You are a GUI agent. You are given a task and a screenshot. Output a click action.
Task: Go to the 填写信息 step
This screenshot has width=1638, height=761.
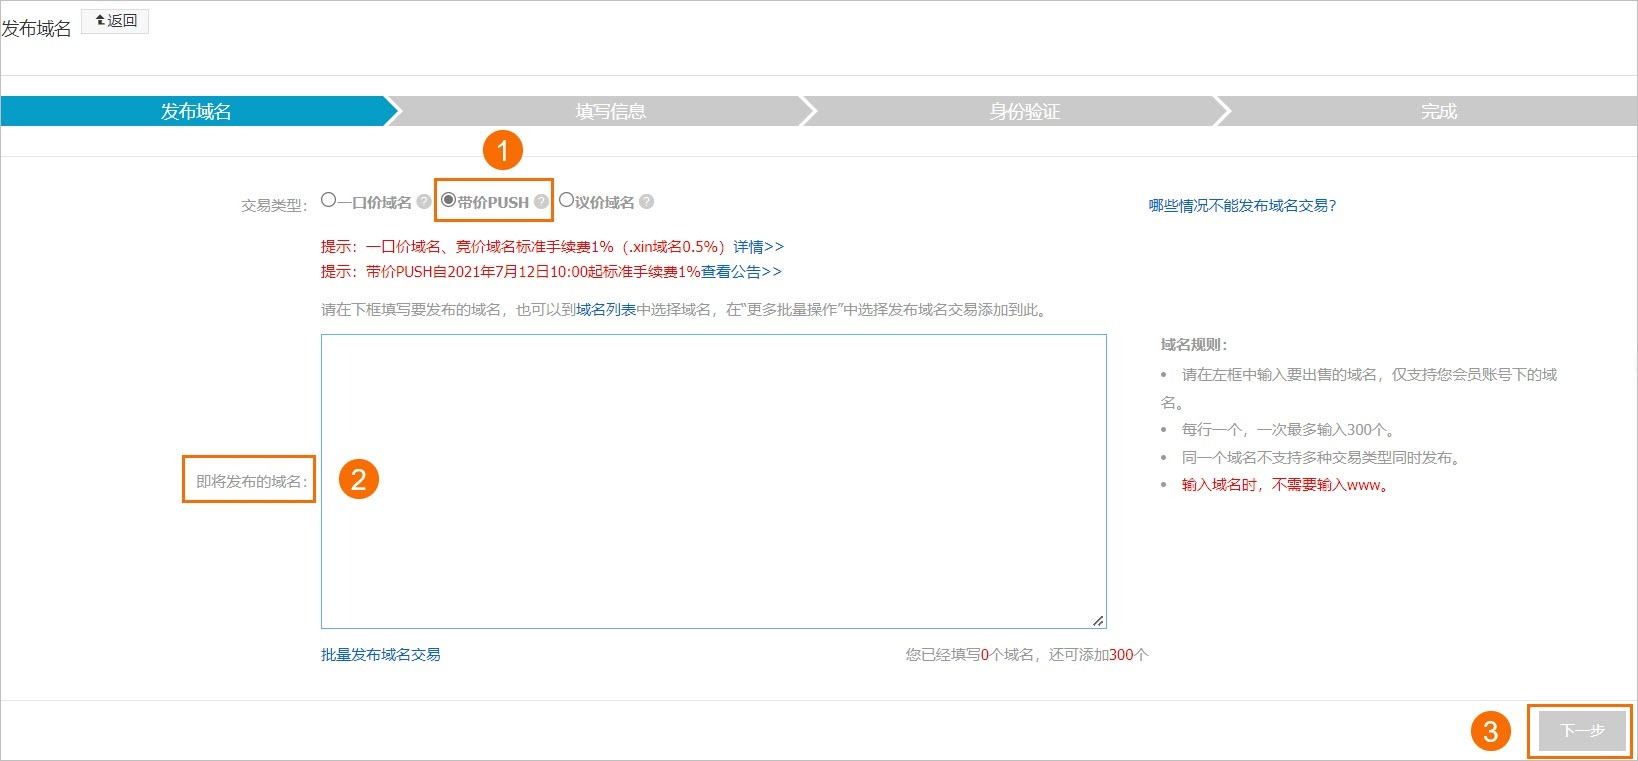tap(610, 111)
